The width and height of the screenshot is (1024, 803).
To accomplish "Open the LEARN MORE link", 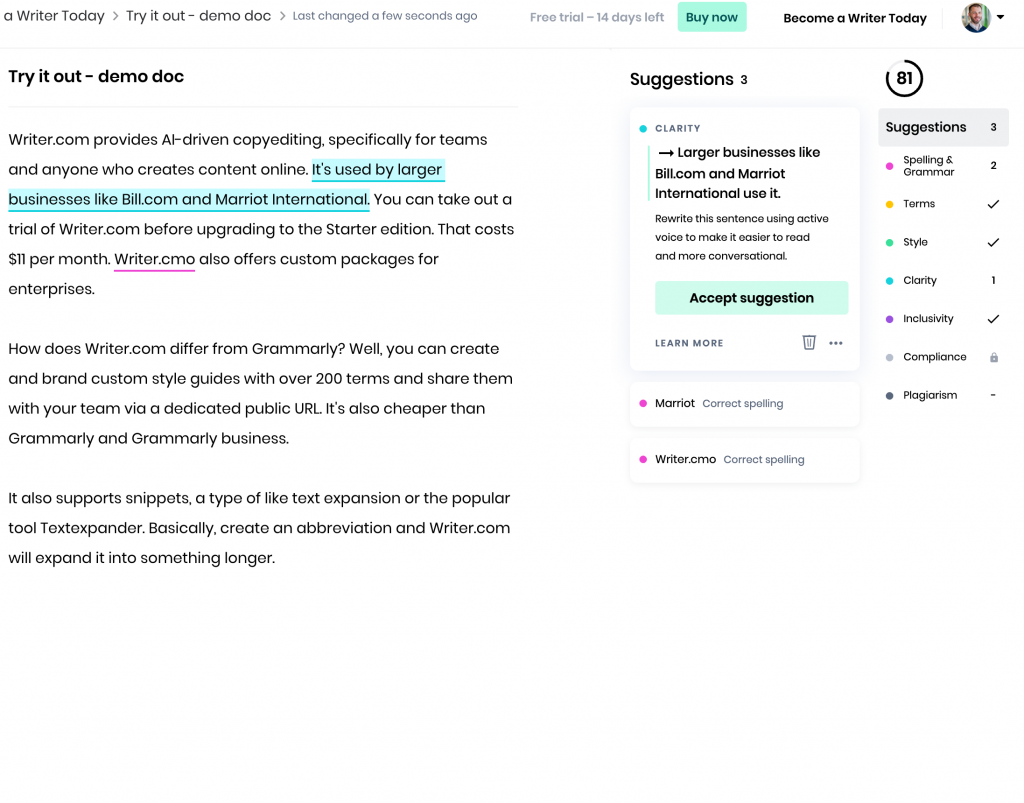I will click(x=689, y=343).
